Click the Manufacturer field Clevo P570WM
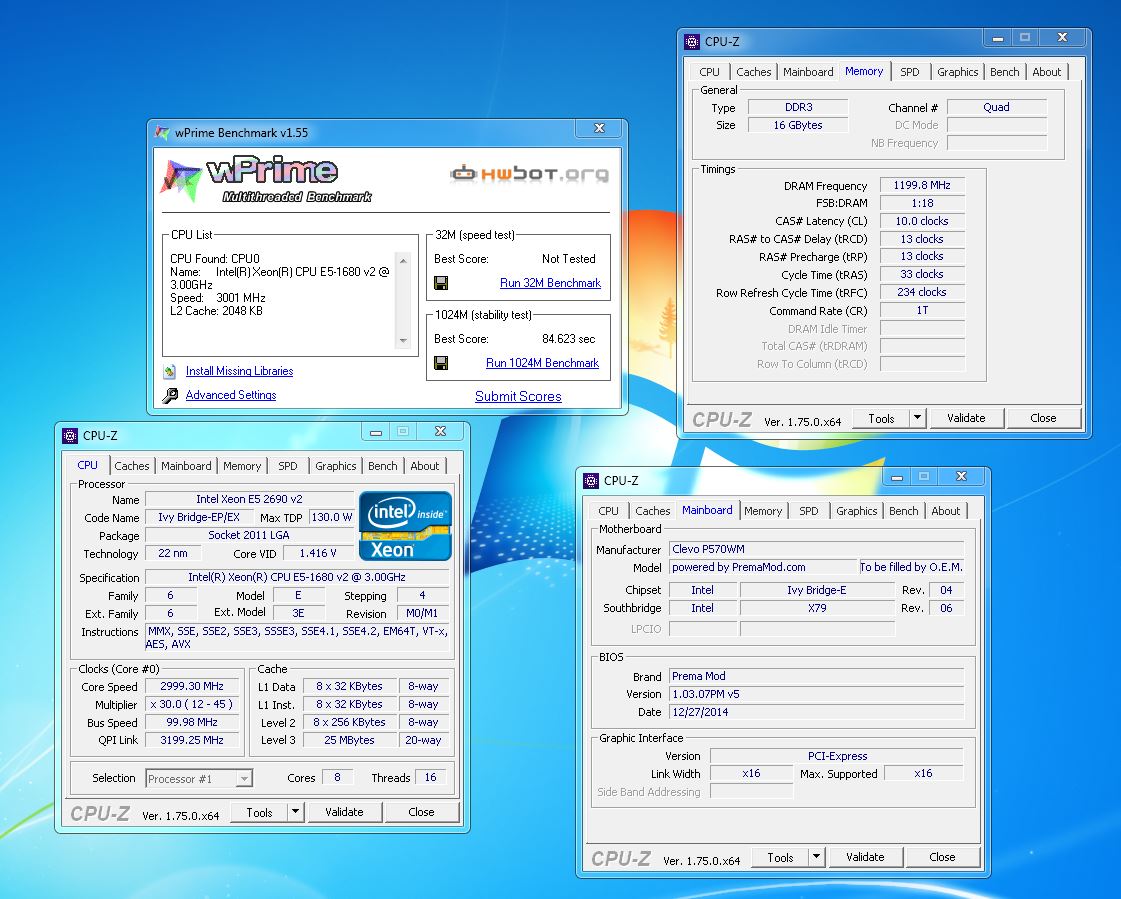Viewport: 1121px width, 899px height. tap(816, 550)
